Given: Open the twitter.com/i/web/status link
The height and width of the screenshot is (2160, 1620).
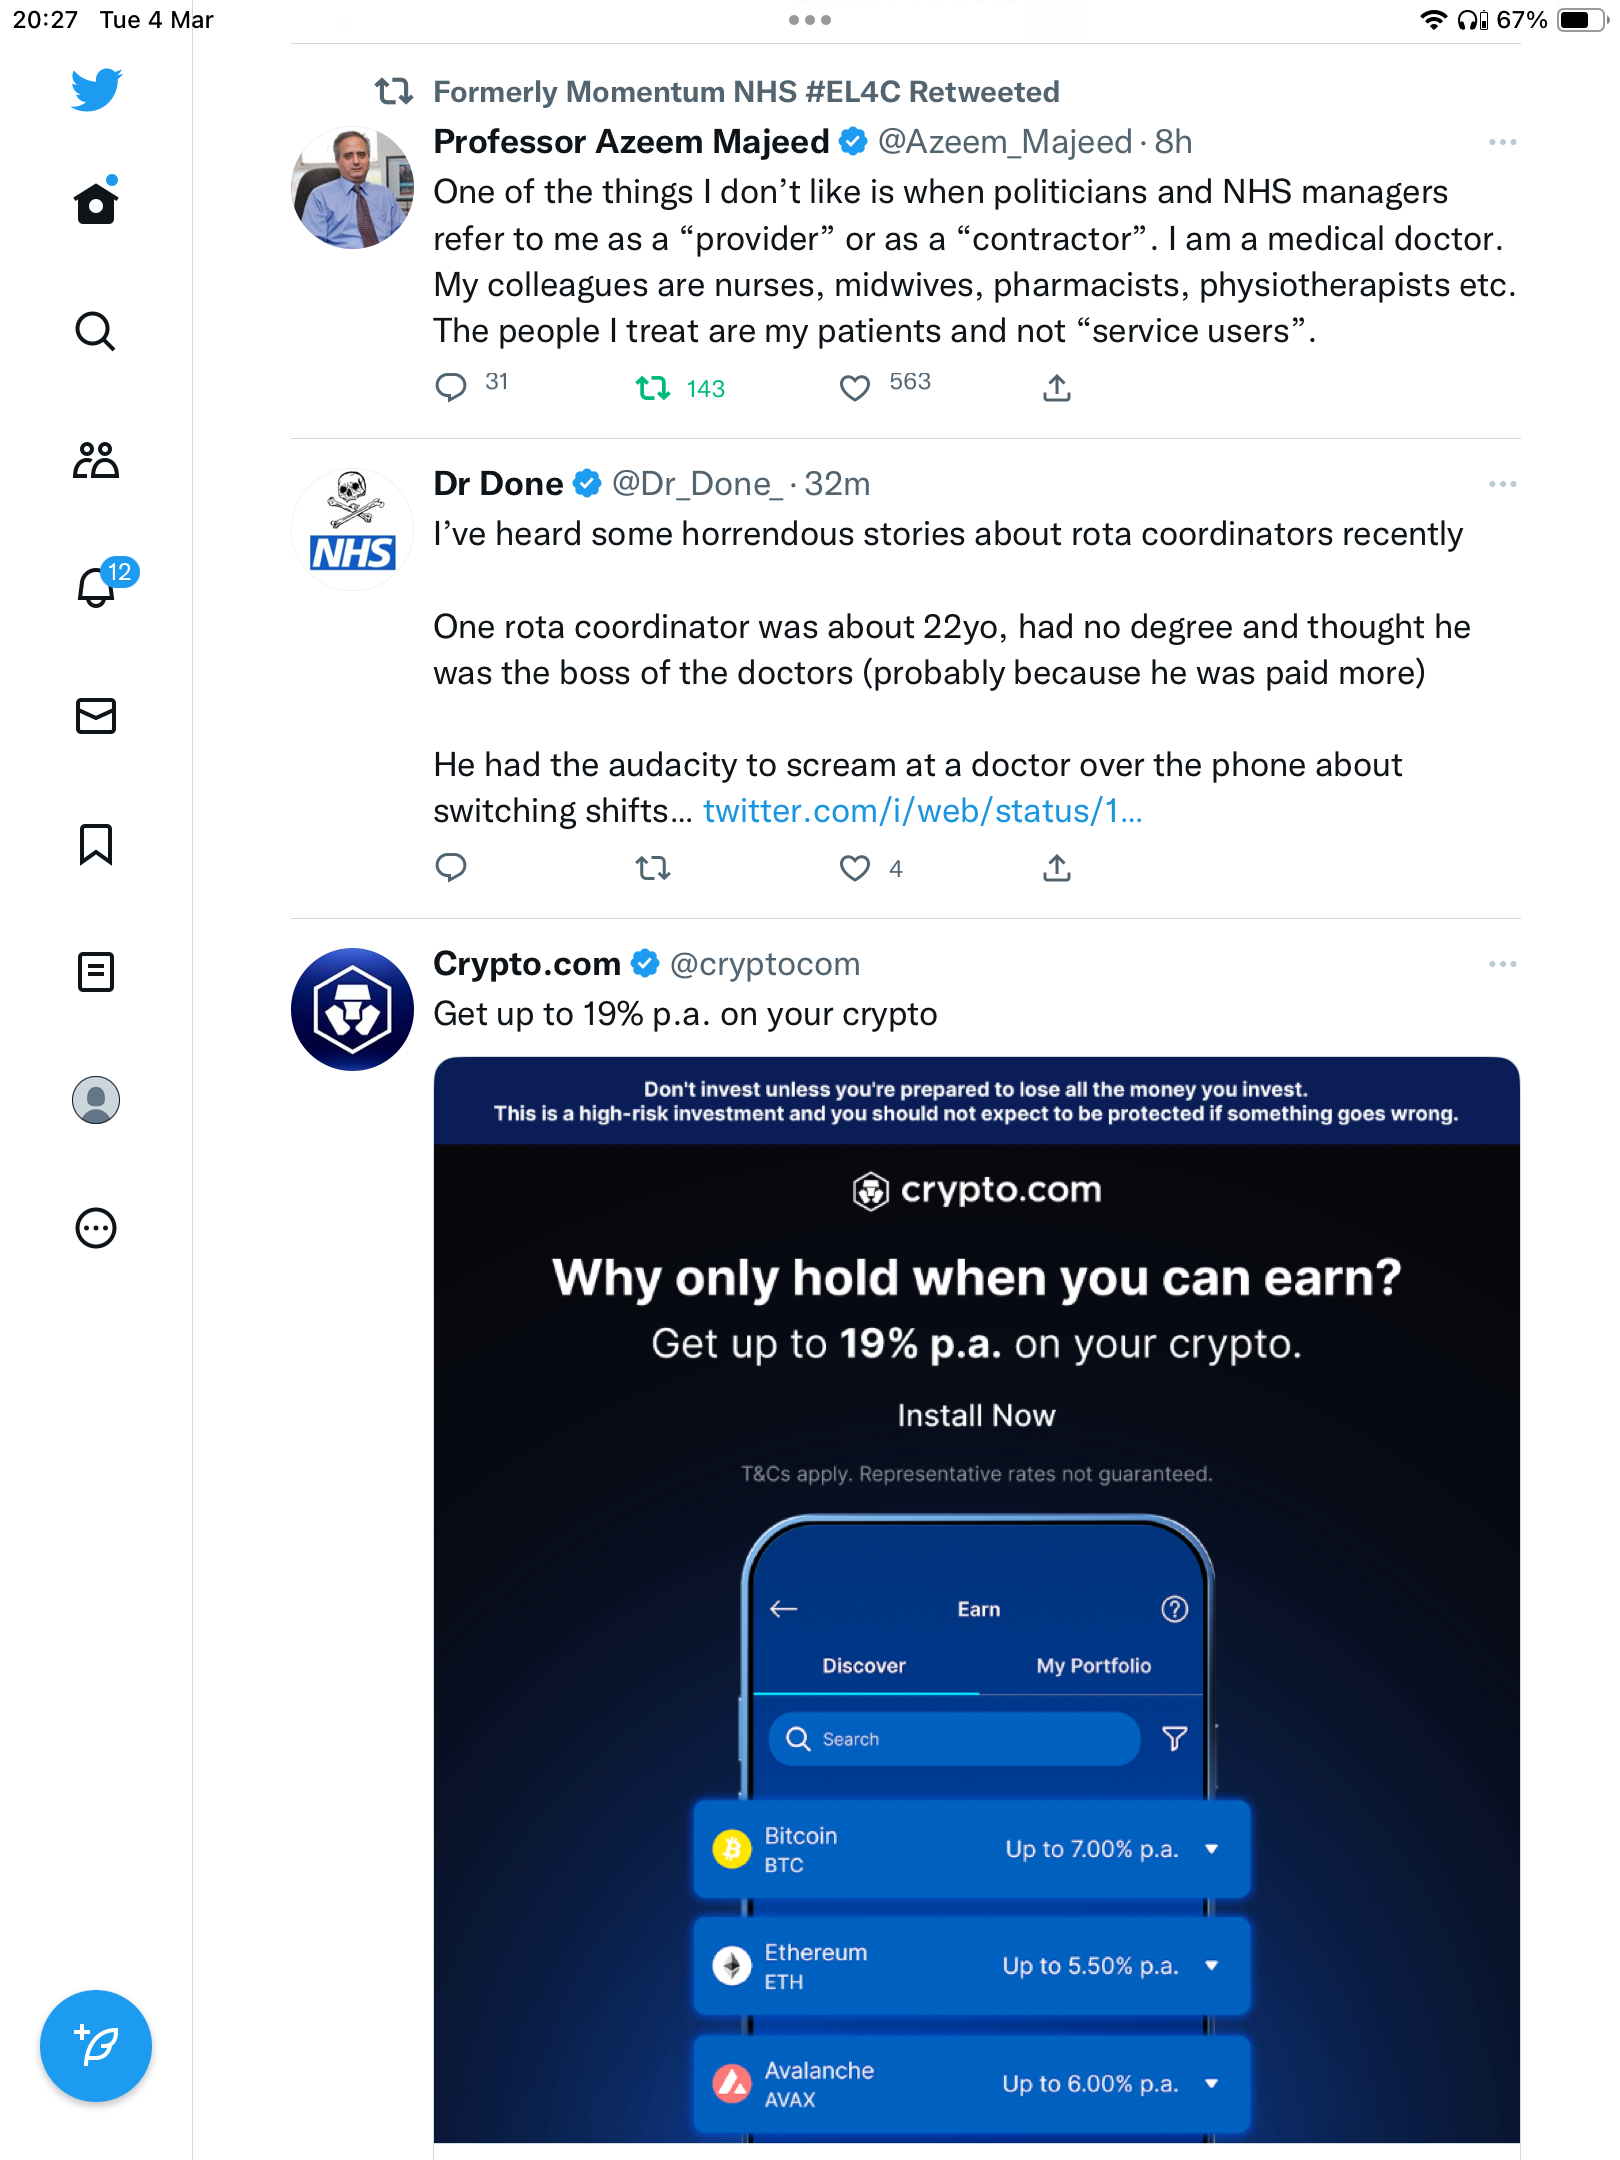Looking at the screenshot, I should [x=922, y=811].
